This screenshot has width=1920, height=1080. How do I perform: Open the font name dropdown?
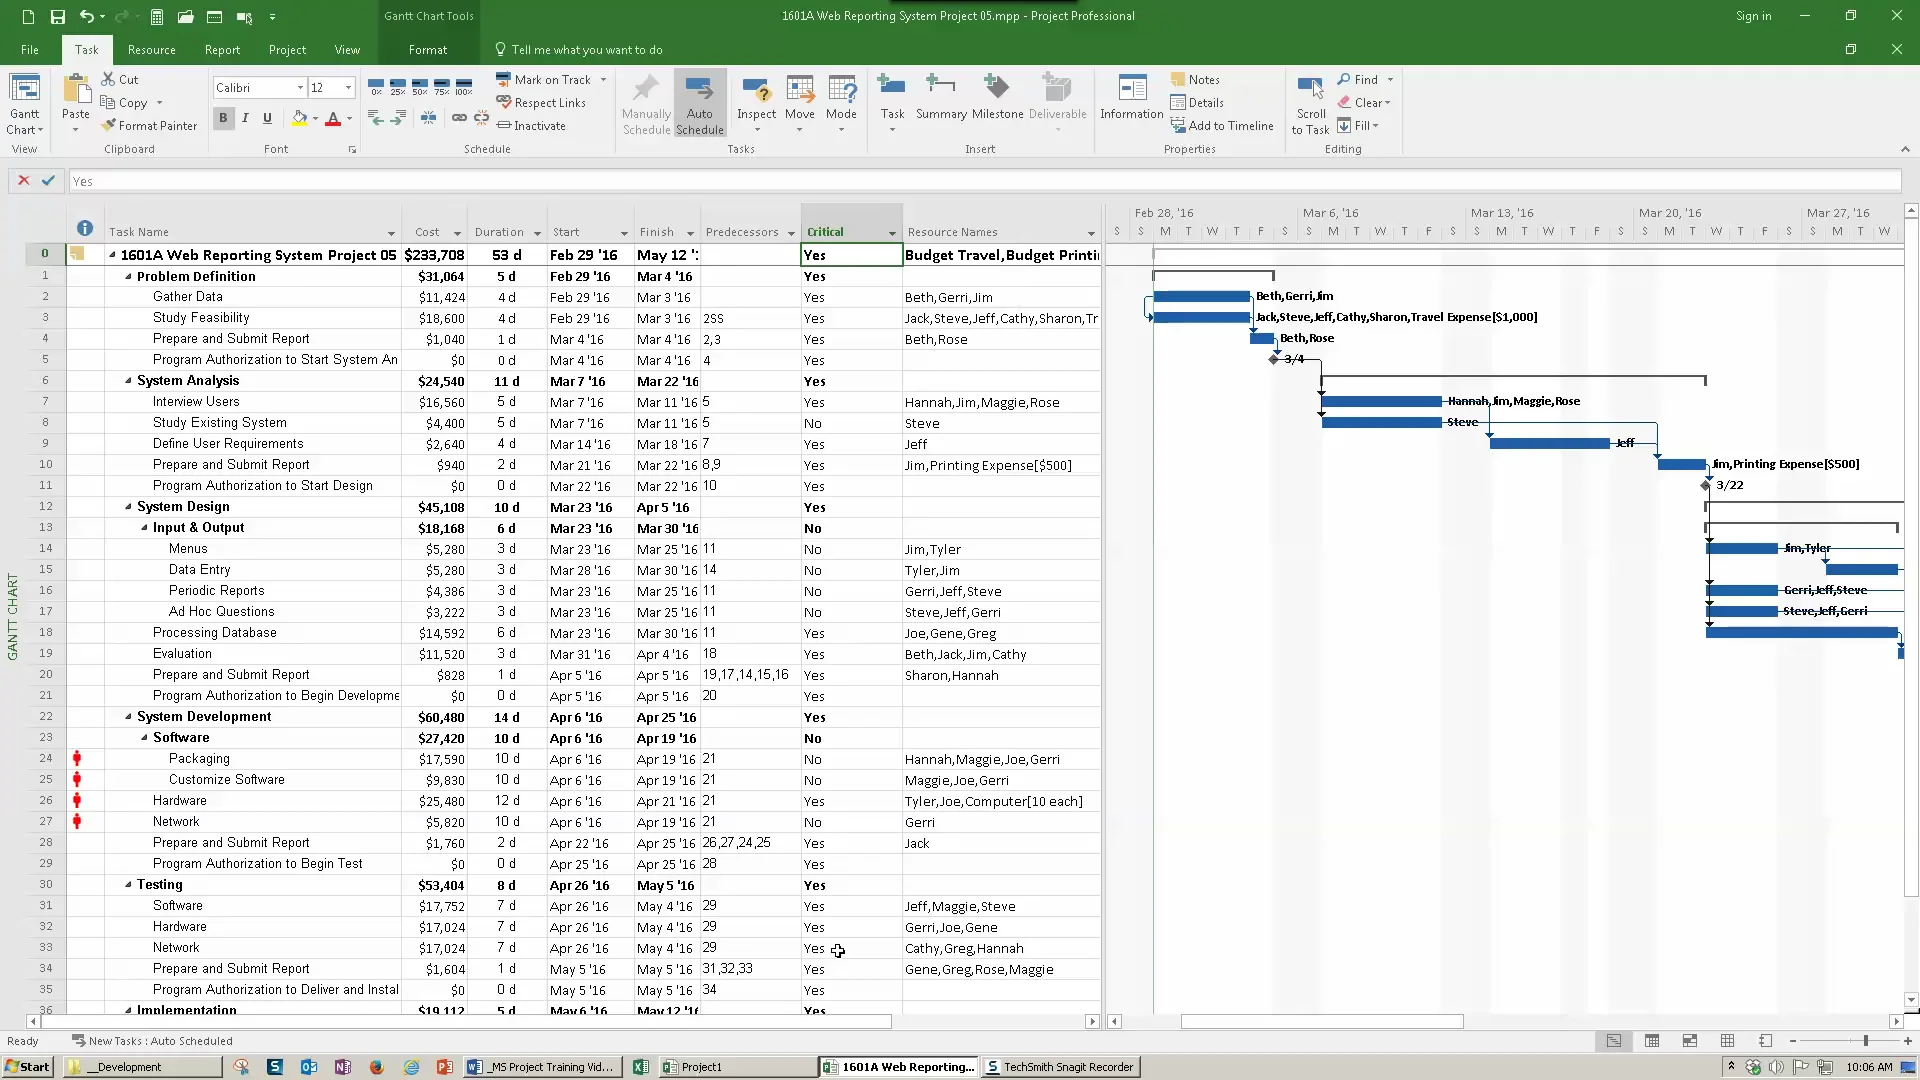click(300, 88)
